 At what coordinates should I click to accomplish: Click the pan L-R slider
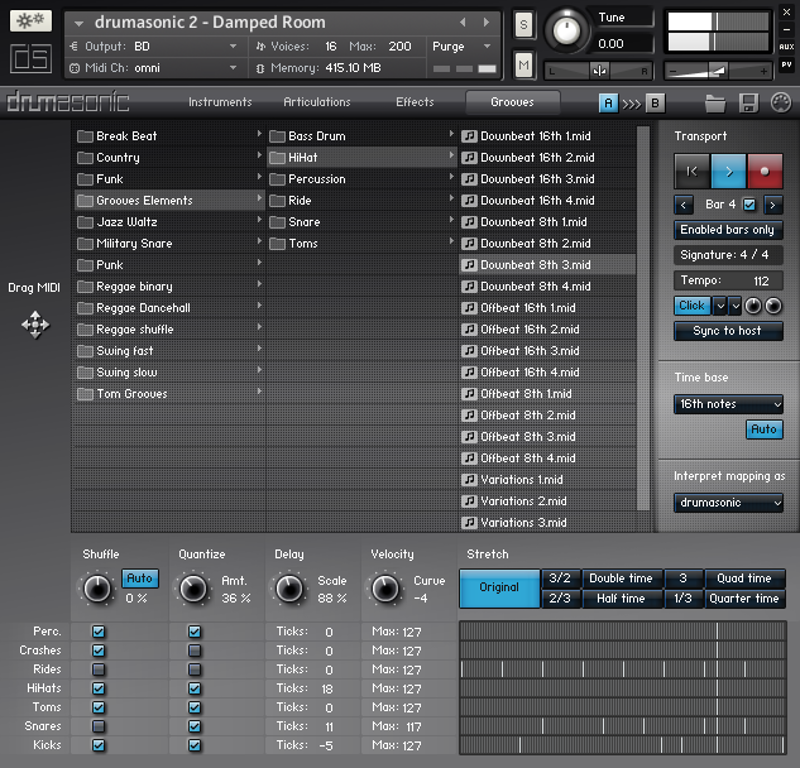[x=599, y=71]
